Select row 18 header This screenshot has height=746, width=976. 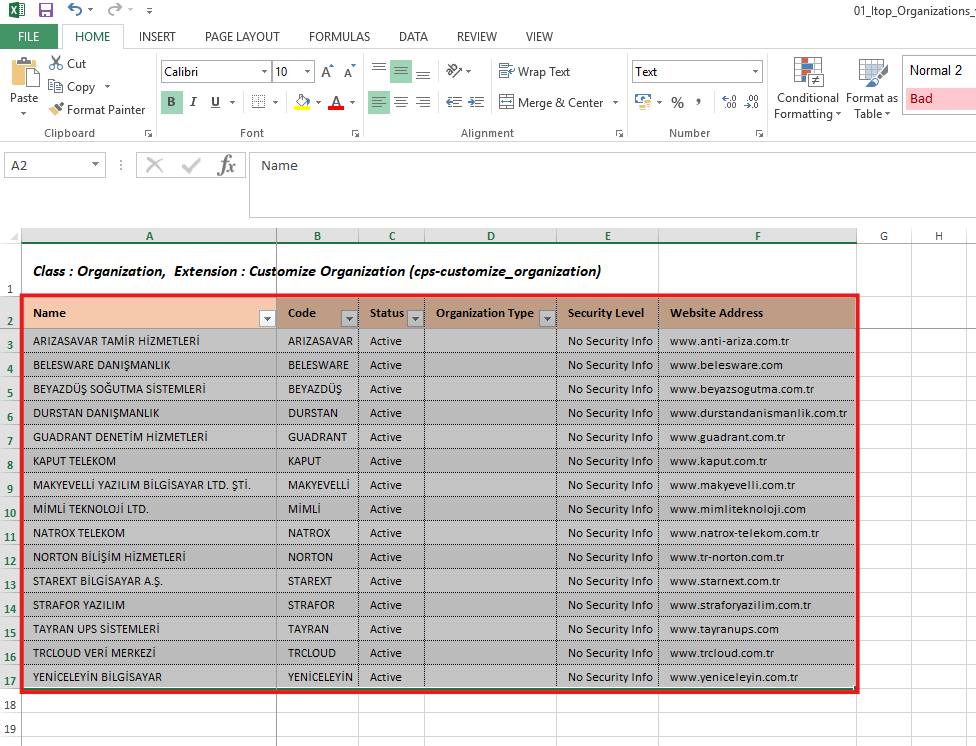click(10, 704)
